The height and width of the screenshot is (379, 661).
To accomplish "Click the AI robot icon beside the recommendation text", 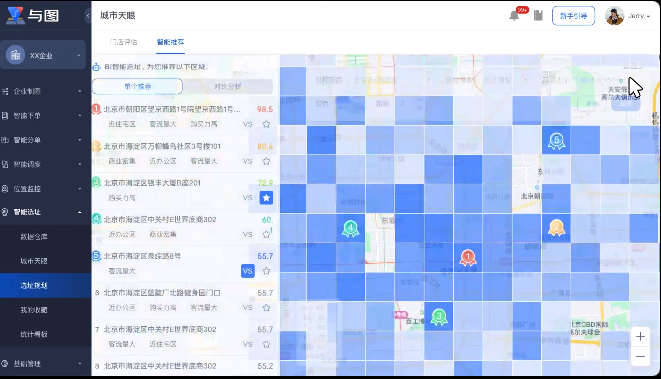I will (96, 67).
